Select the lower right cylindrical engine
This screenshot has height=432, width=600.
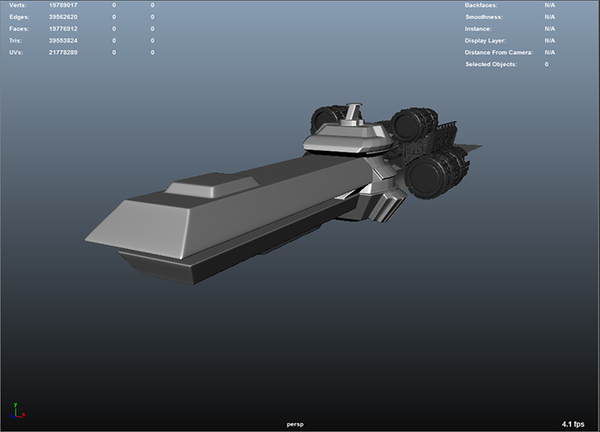436,175
